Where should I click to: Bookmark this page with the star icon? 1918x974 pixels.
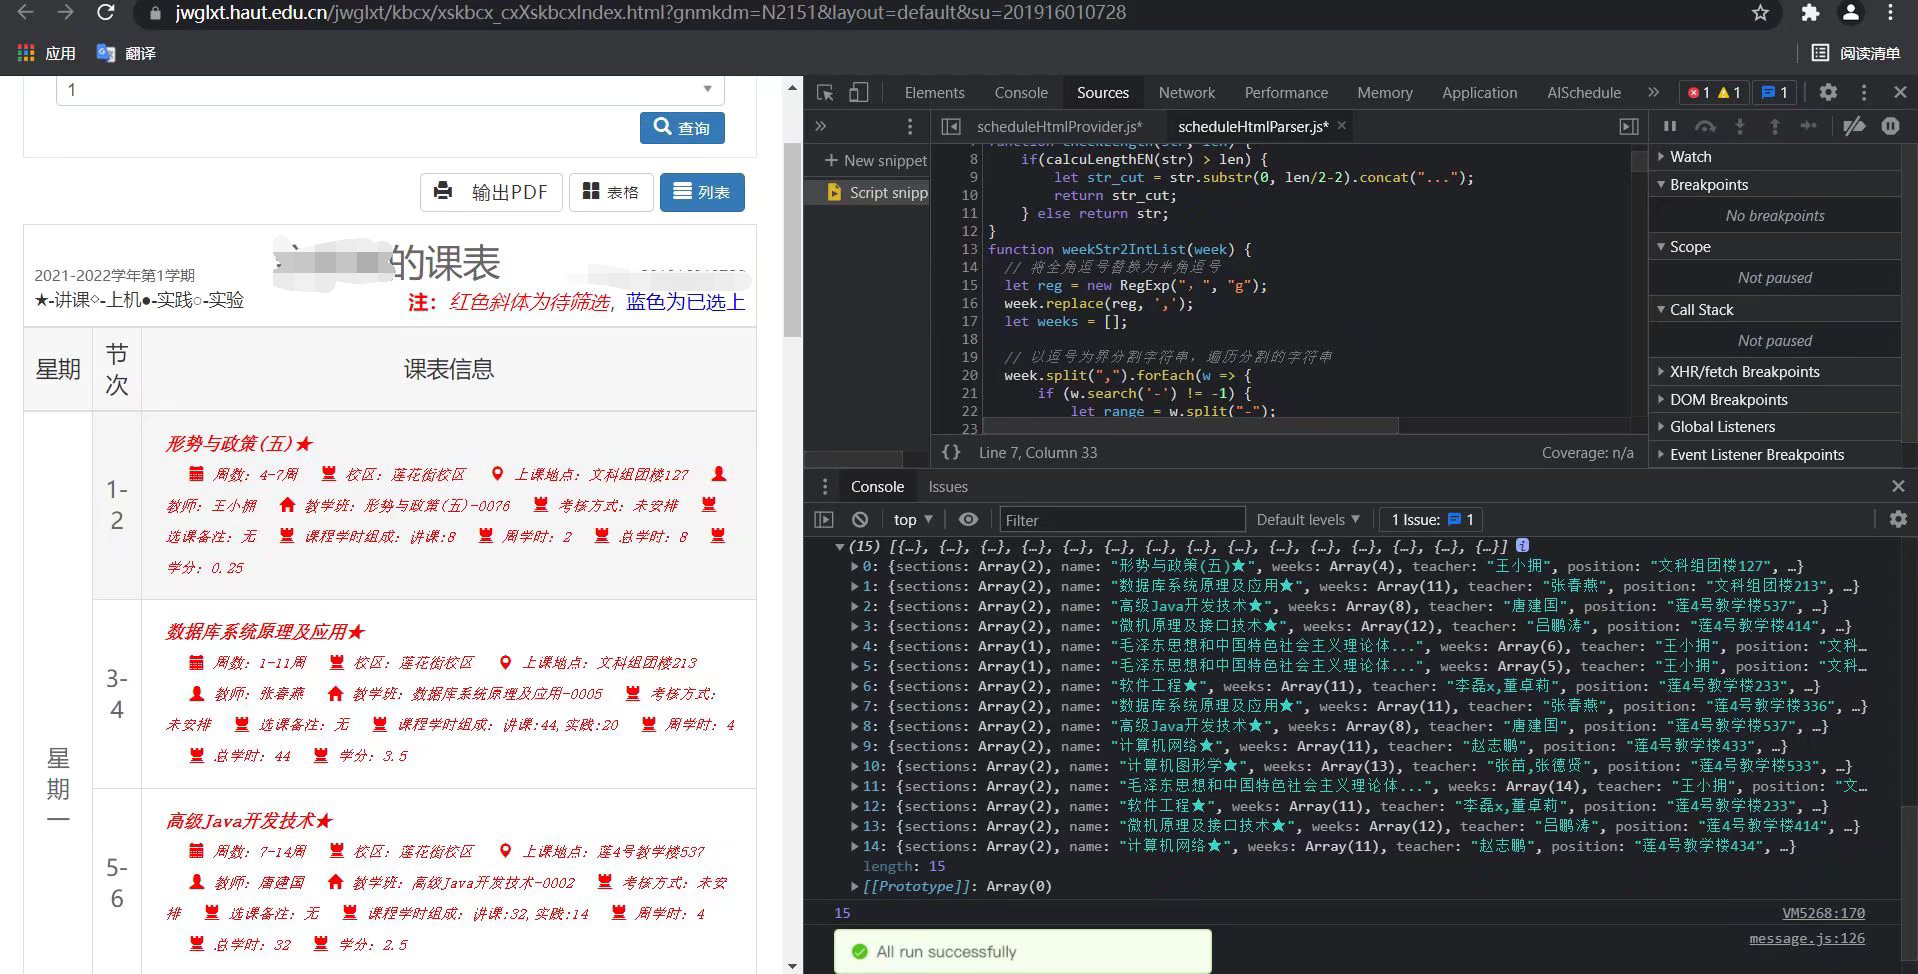tap(1761, 13)
